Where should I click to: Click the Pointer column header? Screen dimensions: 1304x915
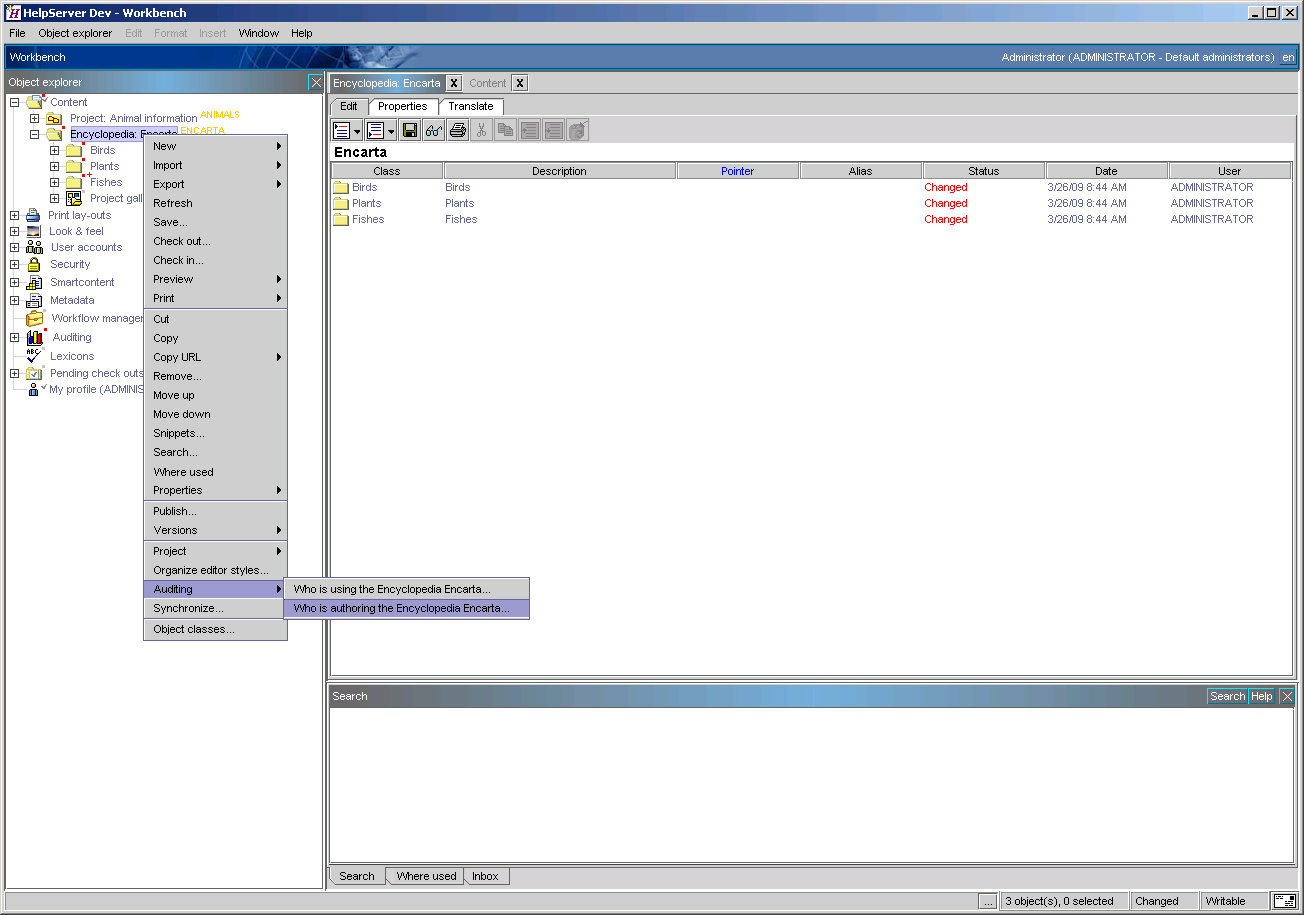pyautogui.click(x=738, y=171)
